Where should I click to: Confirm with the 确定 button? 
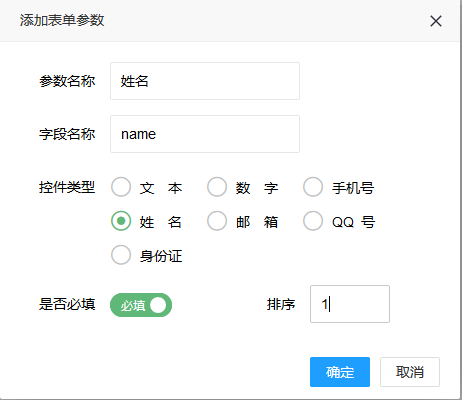340,372
